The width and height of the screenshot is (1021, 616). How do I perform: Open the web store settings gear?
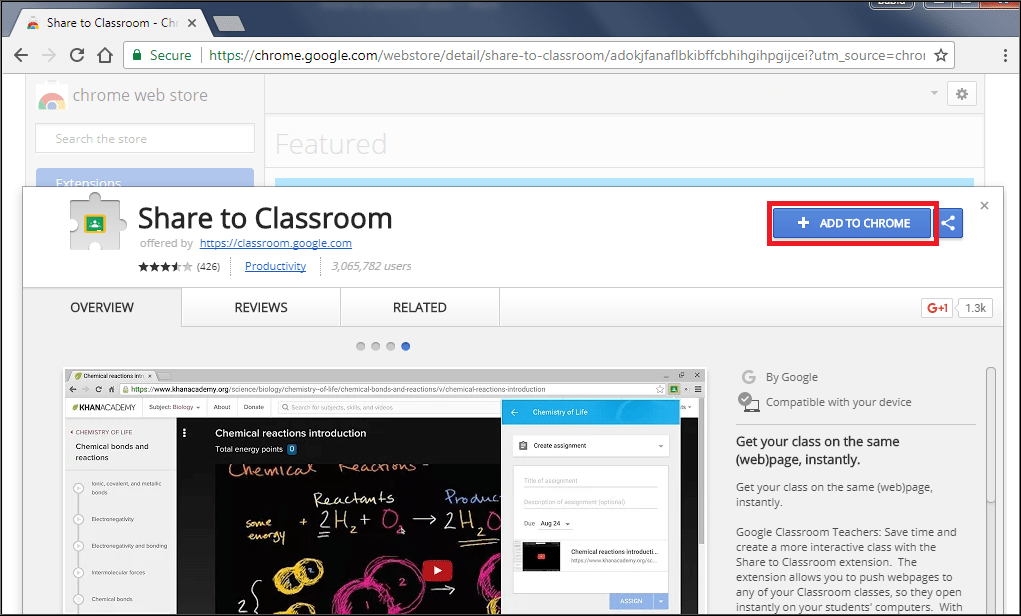pos(962,94)
